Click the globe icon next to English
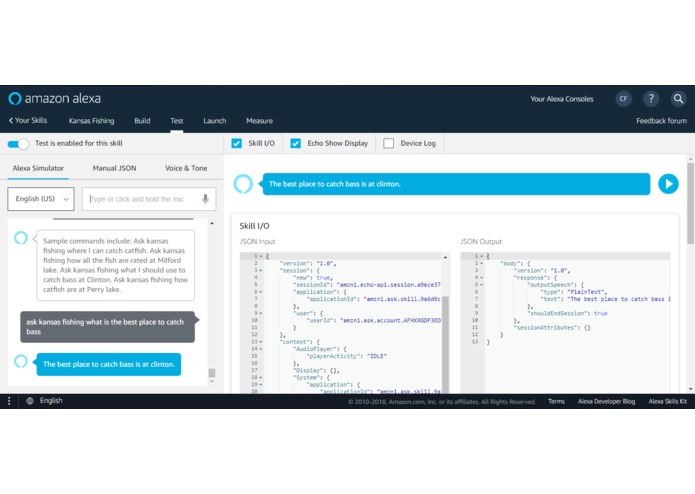The image size is (695, 494). (30, 401)
